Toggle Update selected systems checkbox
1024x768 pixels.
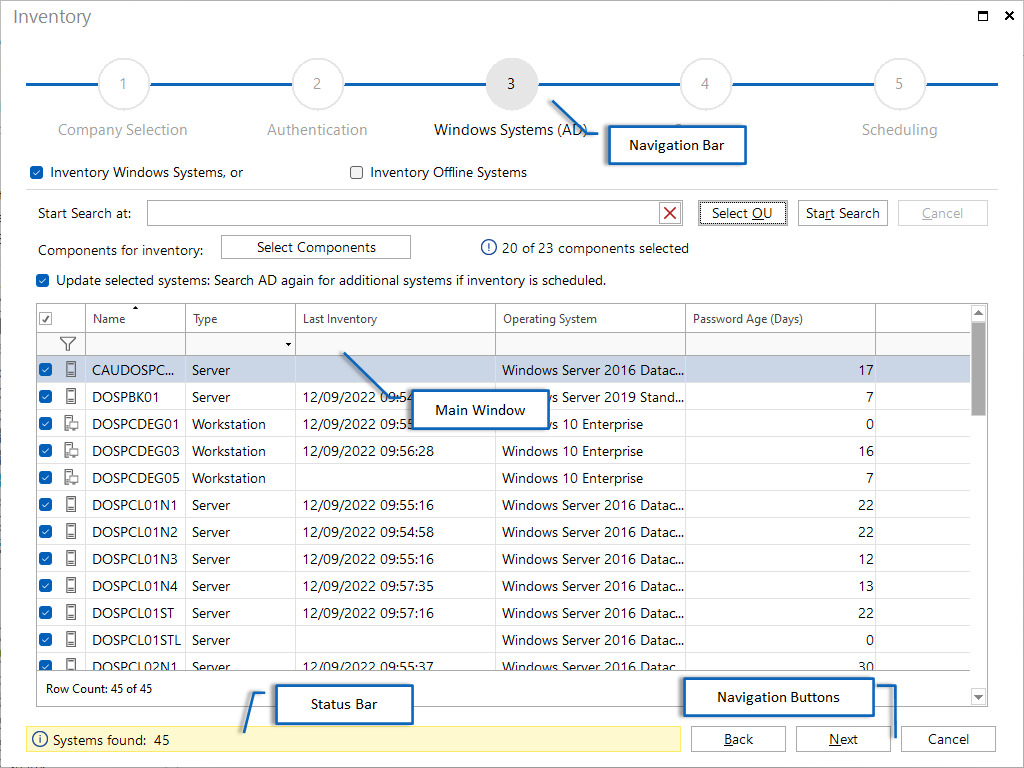click(x=42, y=280)
